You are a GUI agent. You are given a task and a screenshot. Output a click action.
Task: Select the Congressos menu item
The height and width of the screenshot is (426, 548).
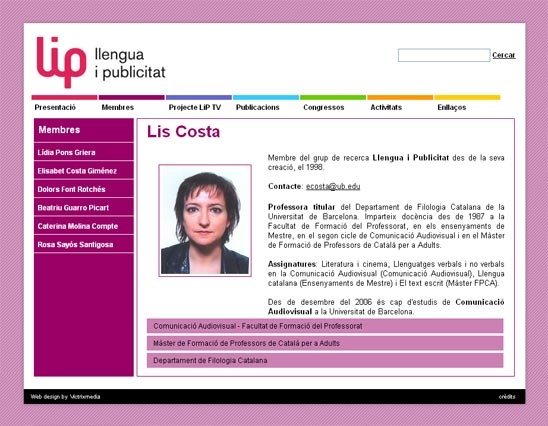(x=324, y=107)
